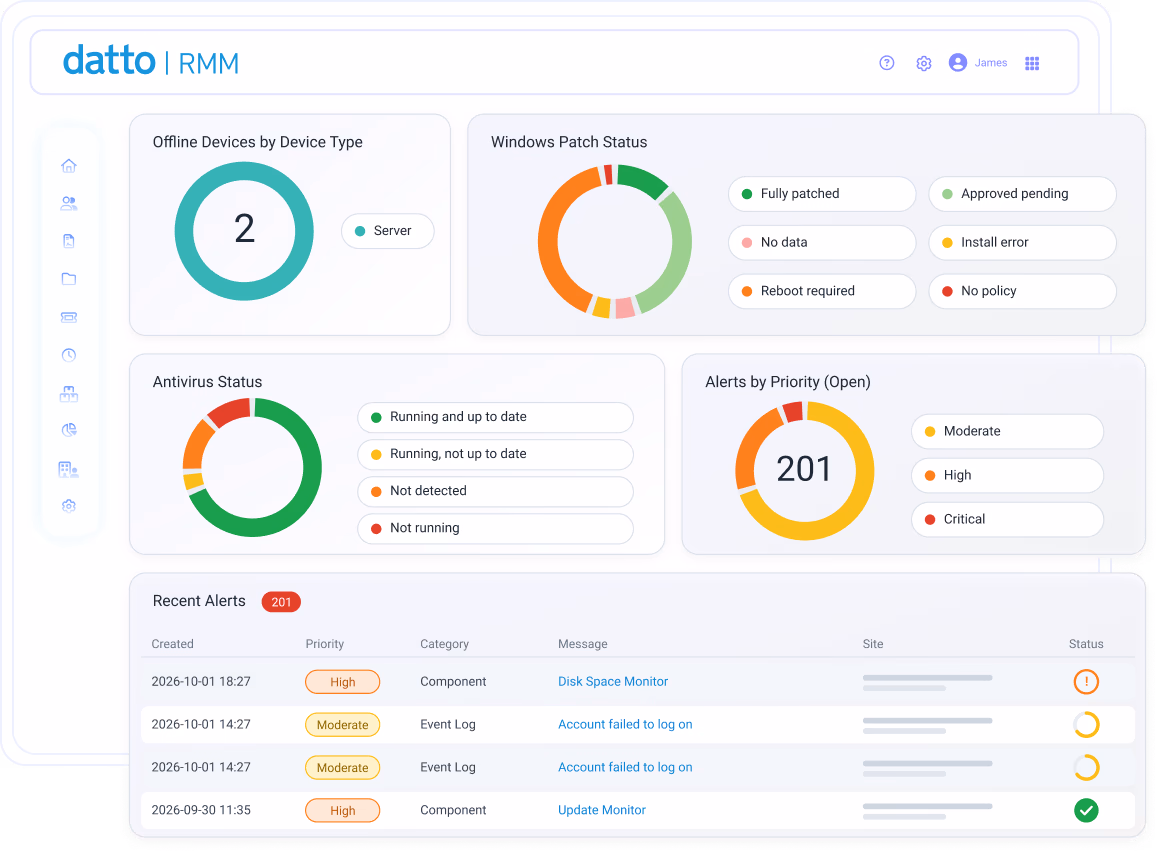Toggle the No policy legend item

[1022, 291]
